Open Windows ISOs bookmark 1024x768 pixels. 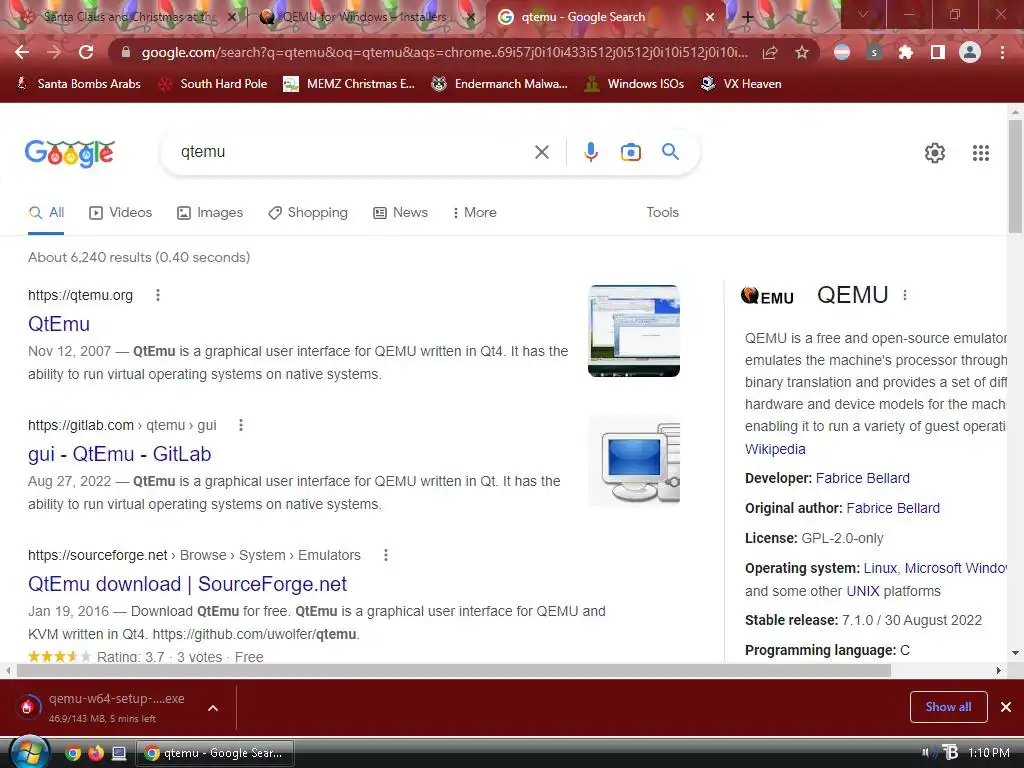click(x=634, y=84)
